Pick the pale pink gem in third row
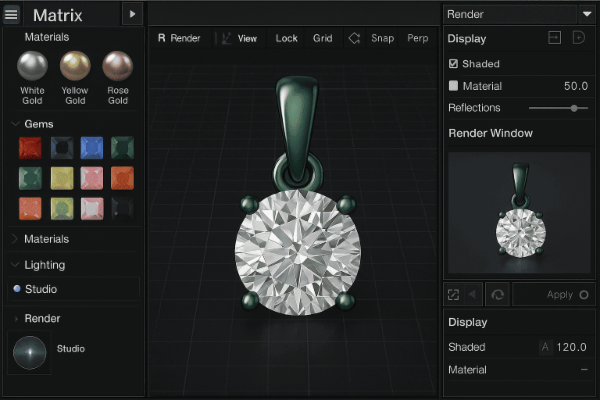This screenshot has height=400, width=600. (92, 209)
